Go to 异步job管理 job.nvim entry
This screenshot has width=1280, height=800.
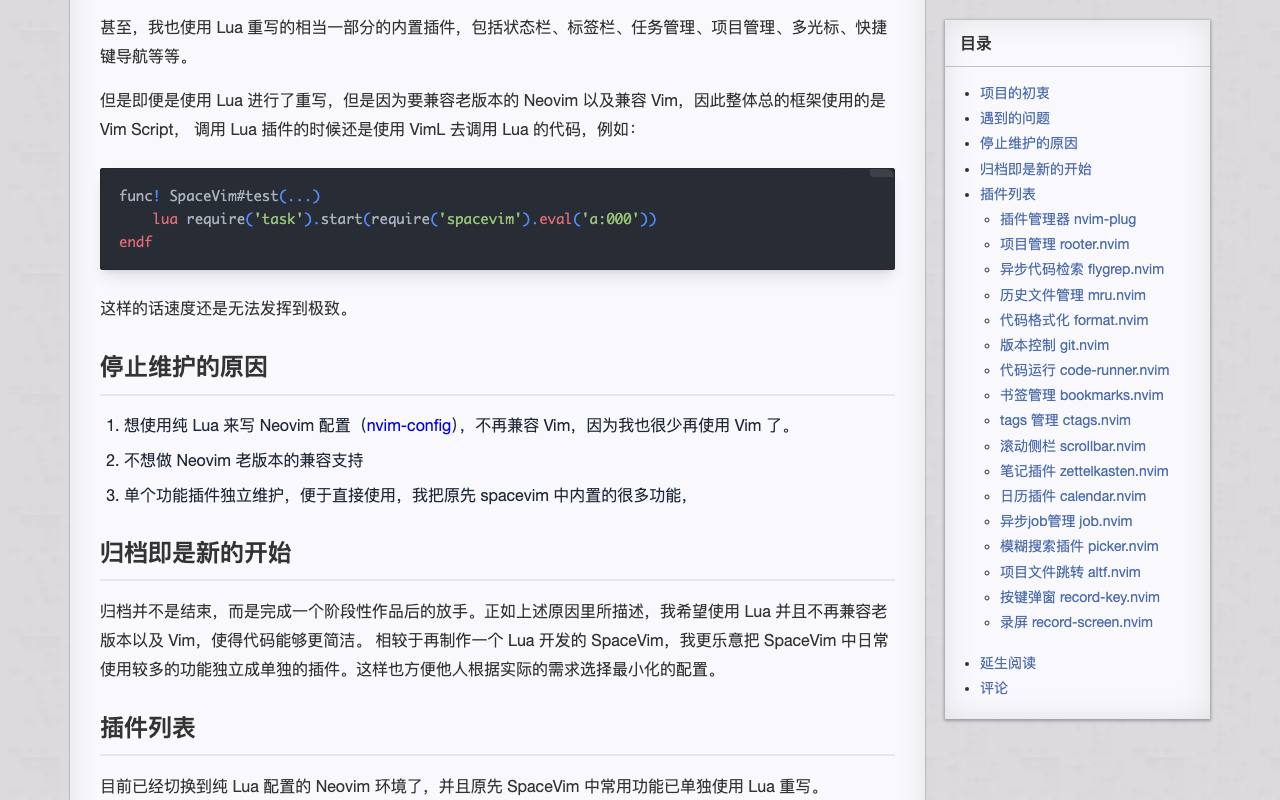[x=1067, y=521]
